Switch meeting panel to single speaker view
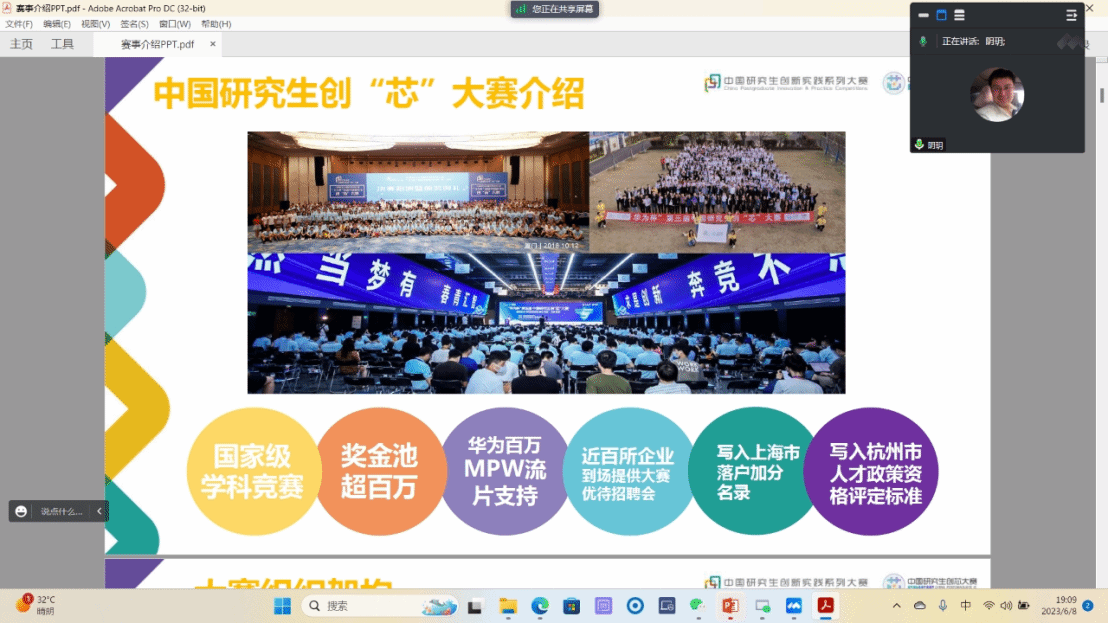 coord(941,15)
